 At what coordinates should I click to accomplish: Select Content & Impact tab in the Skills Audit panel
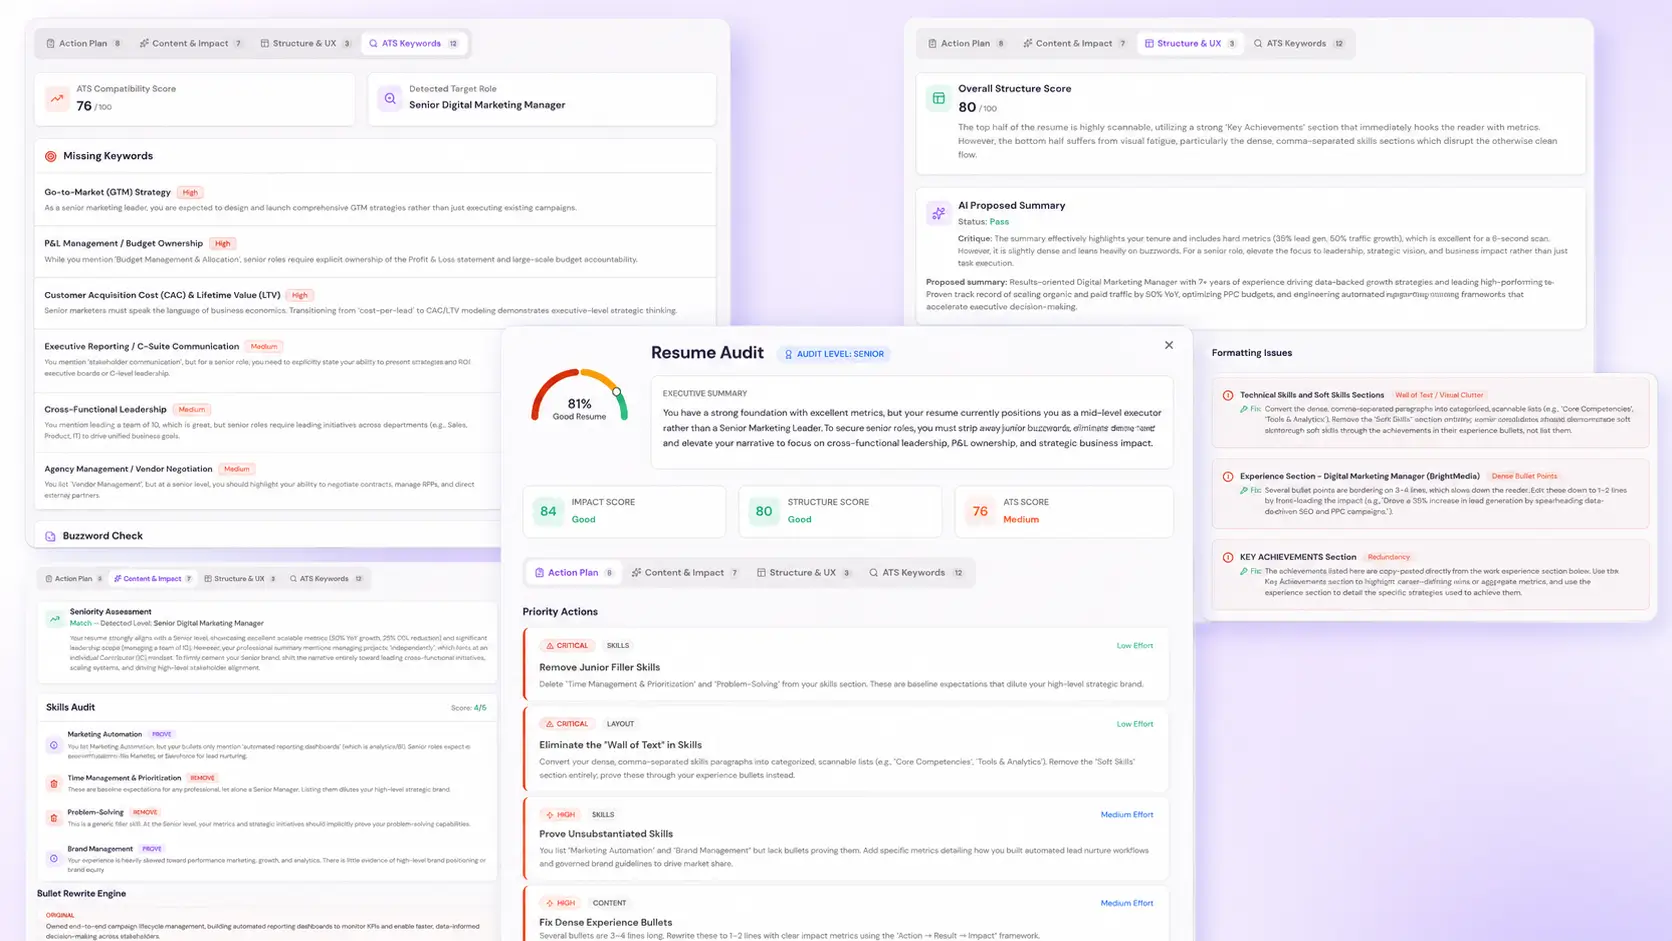coord(153,579)
